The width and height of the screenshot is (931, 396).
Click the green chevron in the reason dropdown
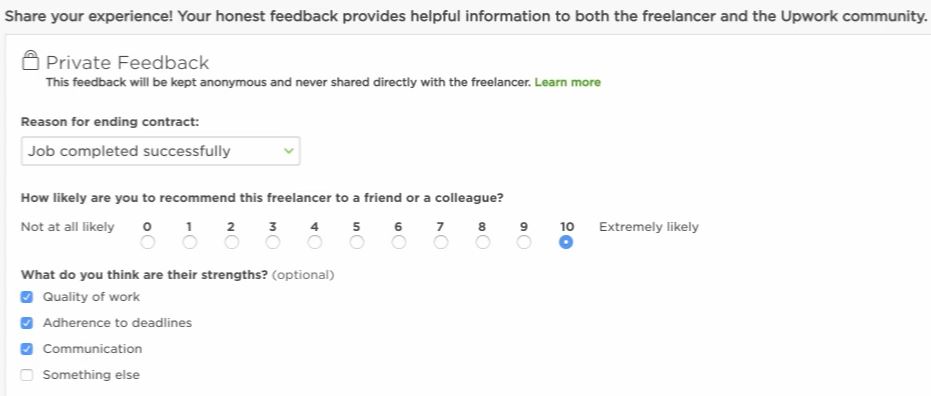[x=289, y=151]
